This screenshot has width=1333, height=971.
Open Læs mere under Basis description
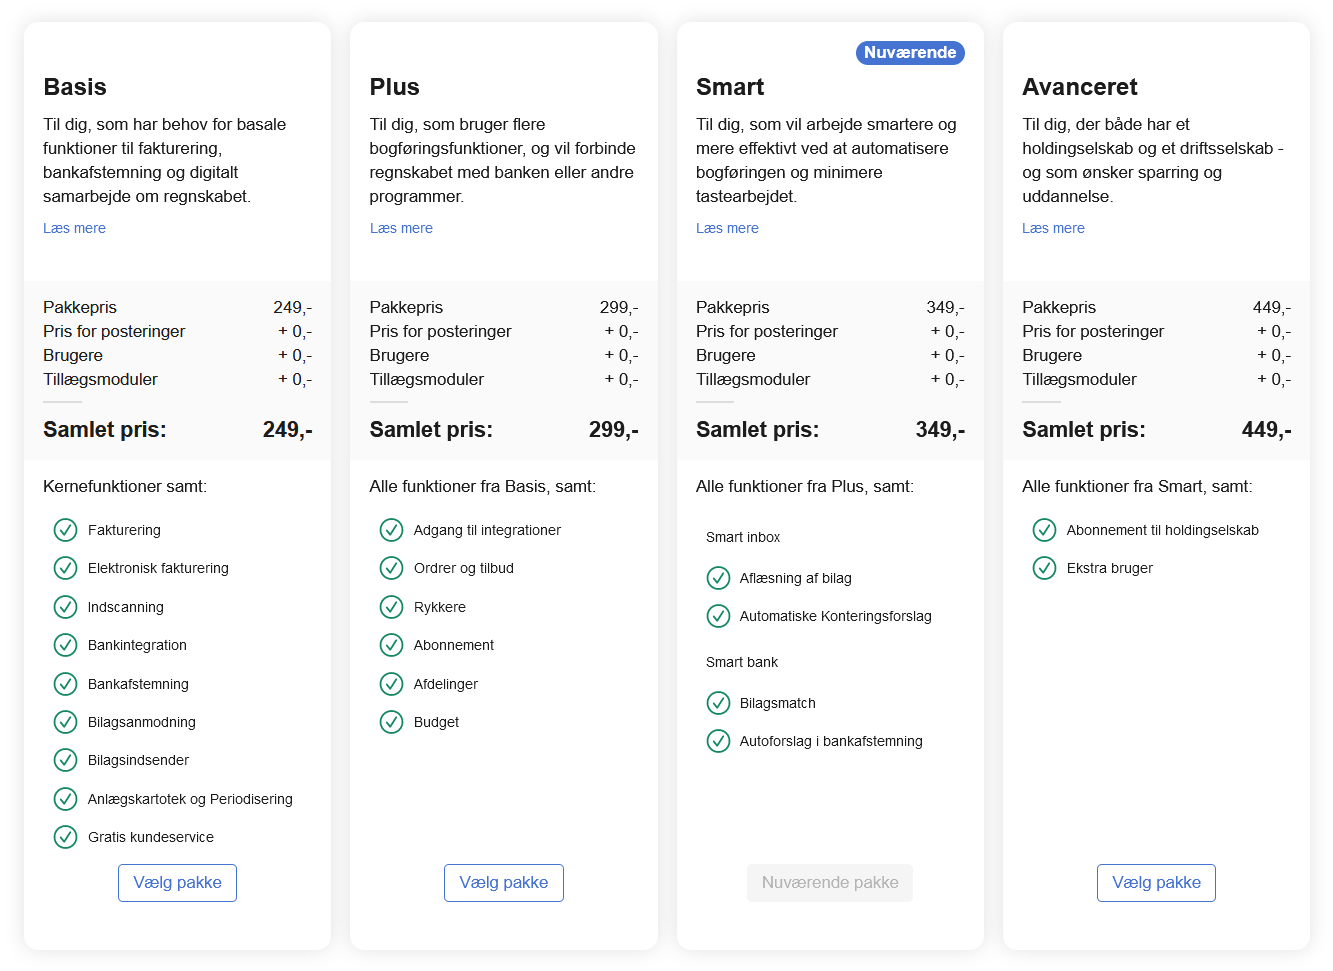coord(74,228)
